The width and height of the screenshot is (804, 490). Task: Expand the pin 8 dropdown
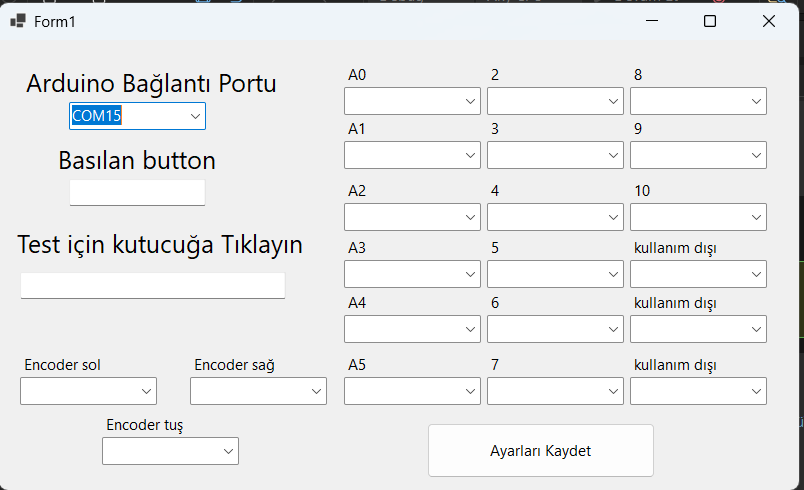pos(698,101)
